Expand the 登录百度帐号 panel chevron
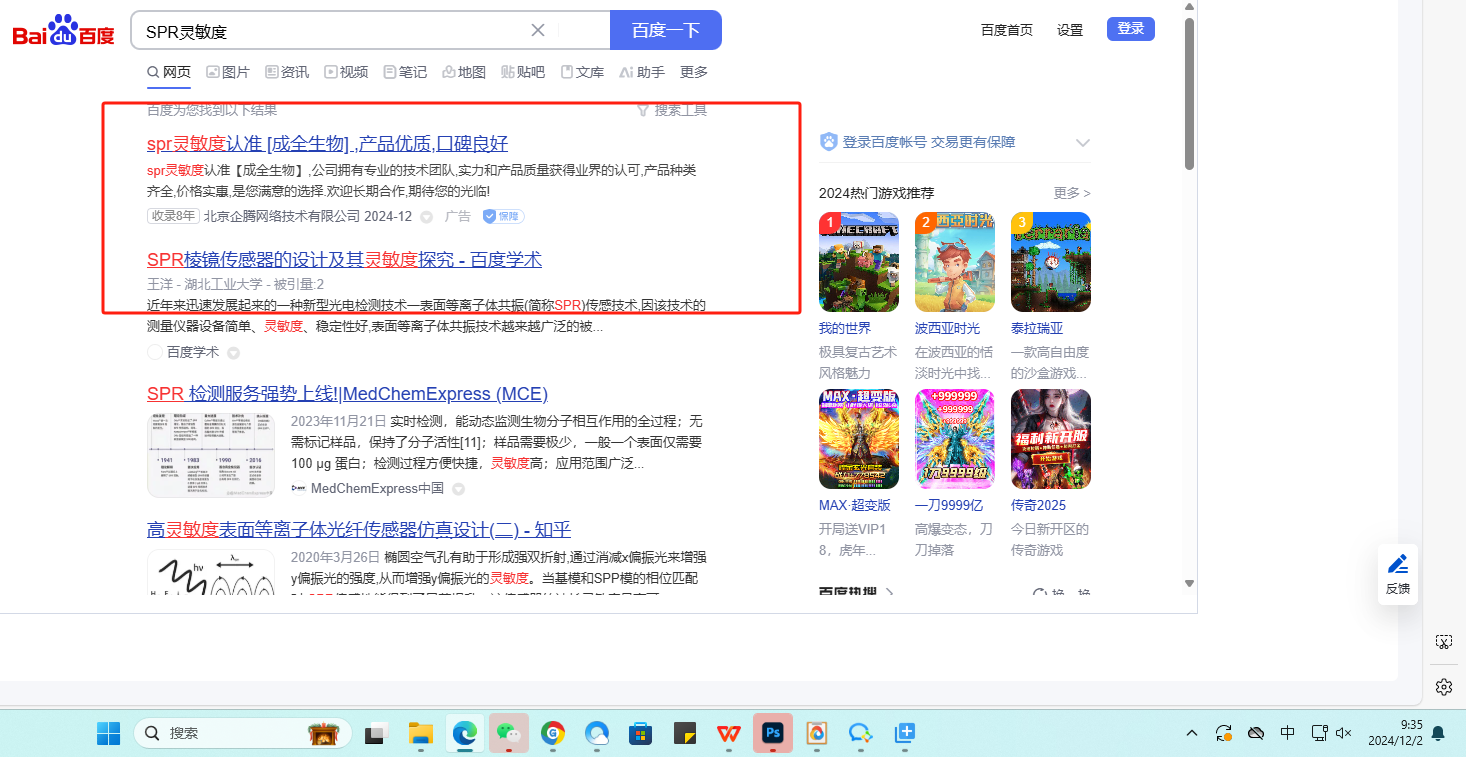 pyautogui.click(x=1082, y=143)
